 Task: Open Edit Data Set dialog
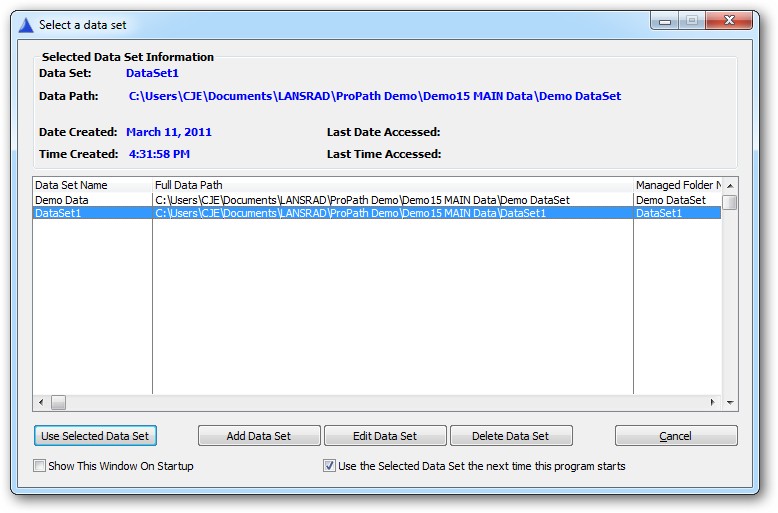tap(385, 436)
